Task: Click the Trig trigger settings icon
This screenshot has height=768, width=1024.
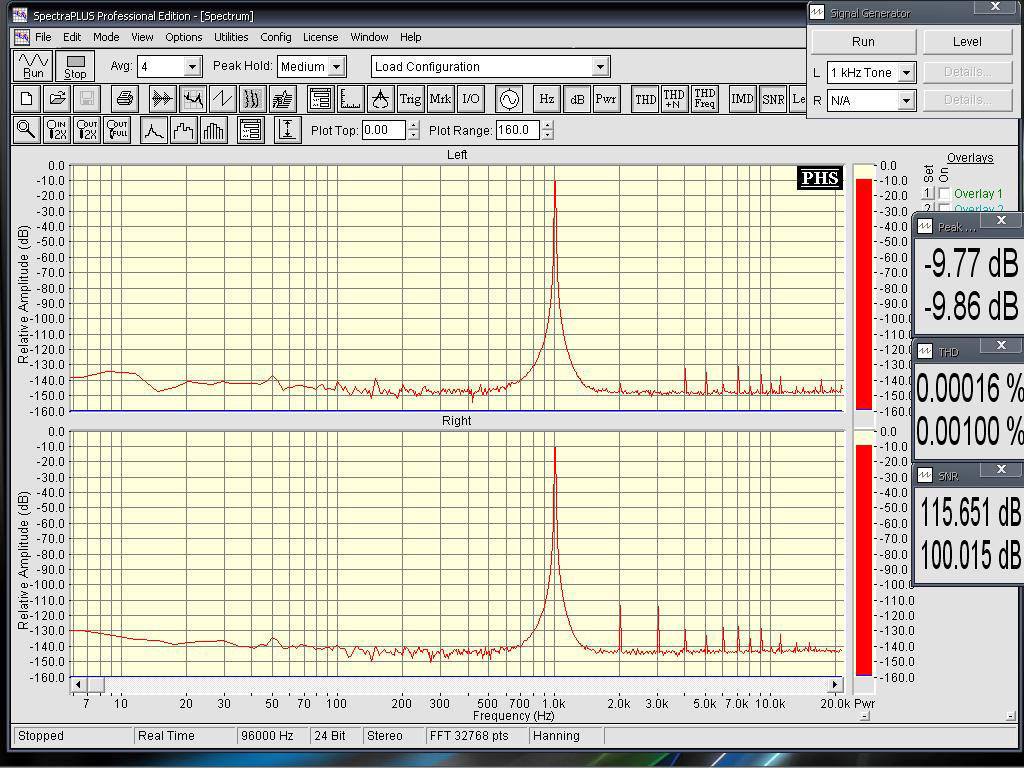Action: (x=410, y=99)
